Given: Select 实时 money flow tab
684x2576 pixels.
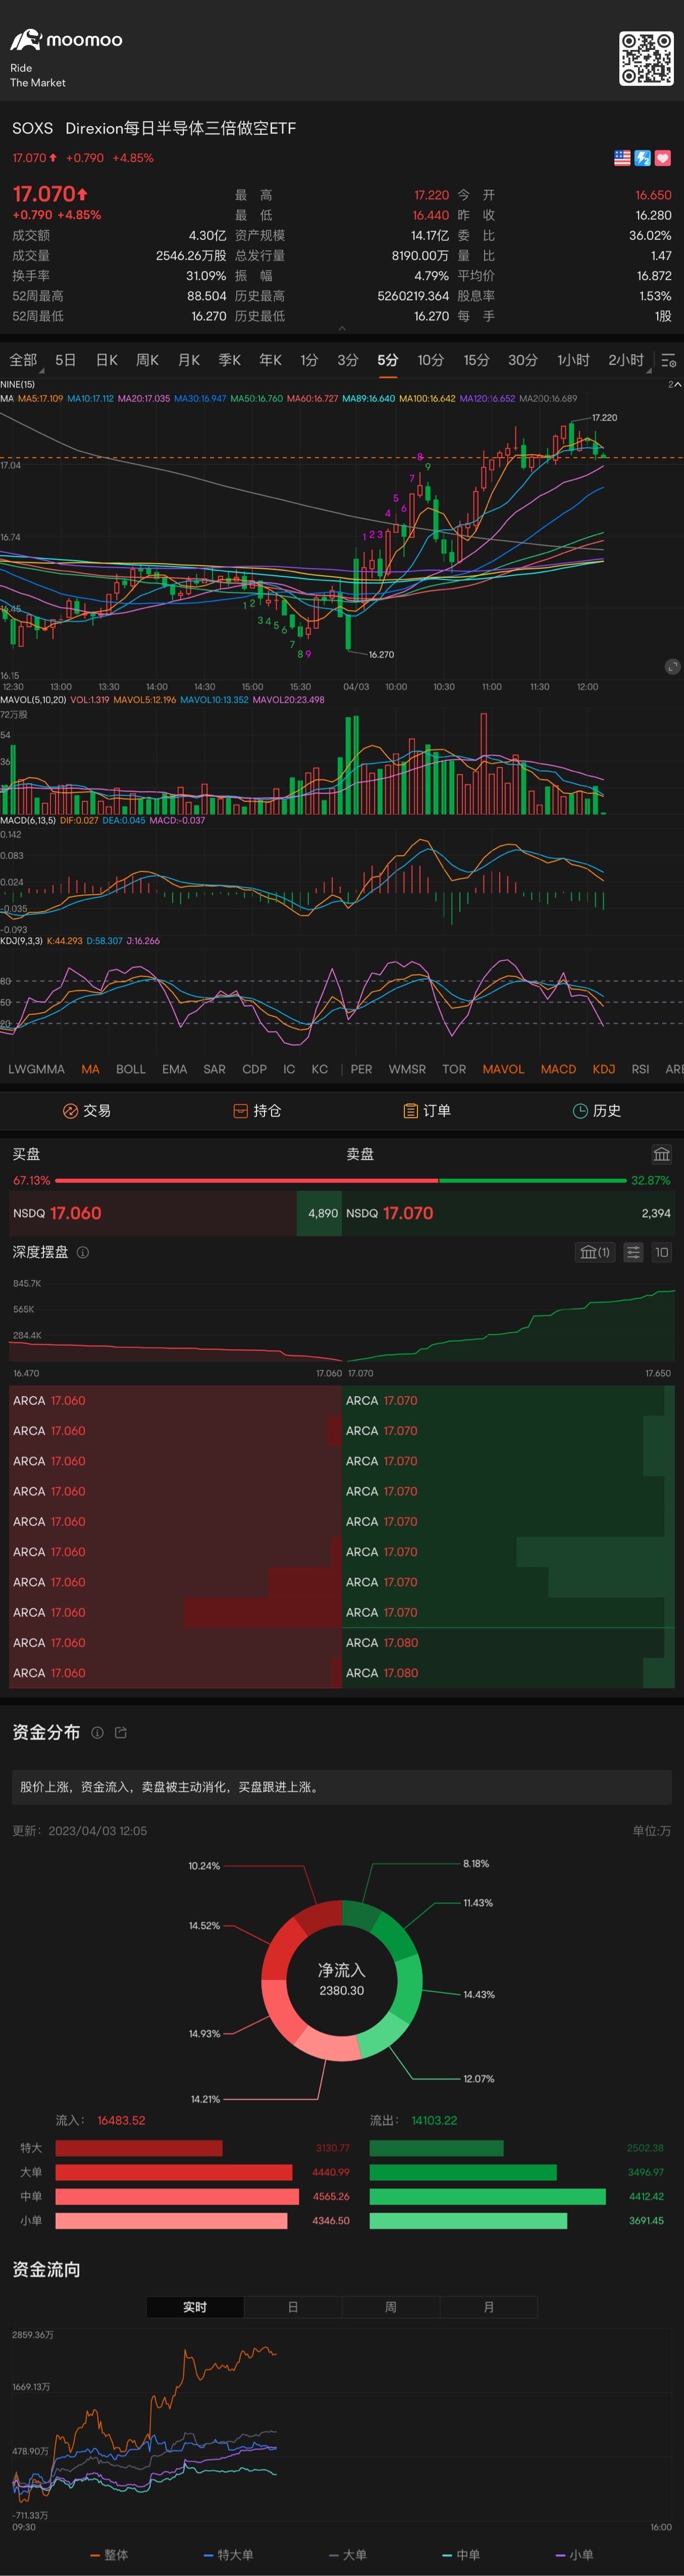Looking at the screenshot, I should [x=195, y=2307].
